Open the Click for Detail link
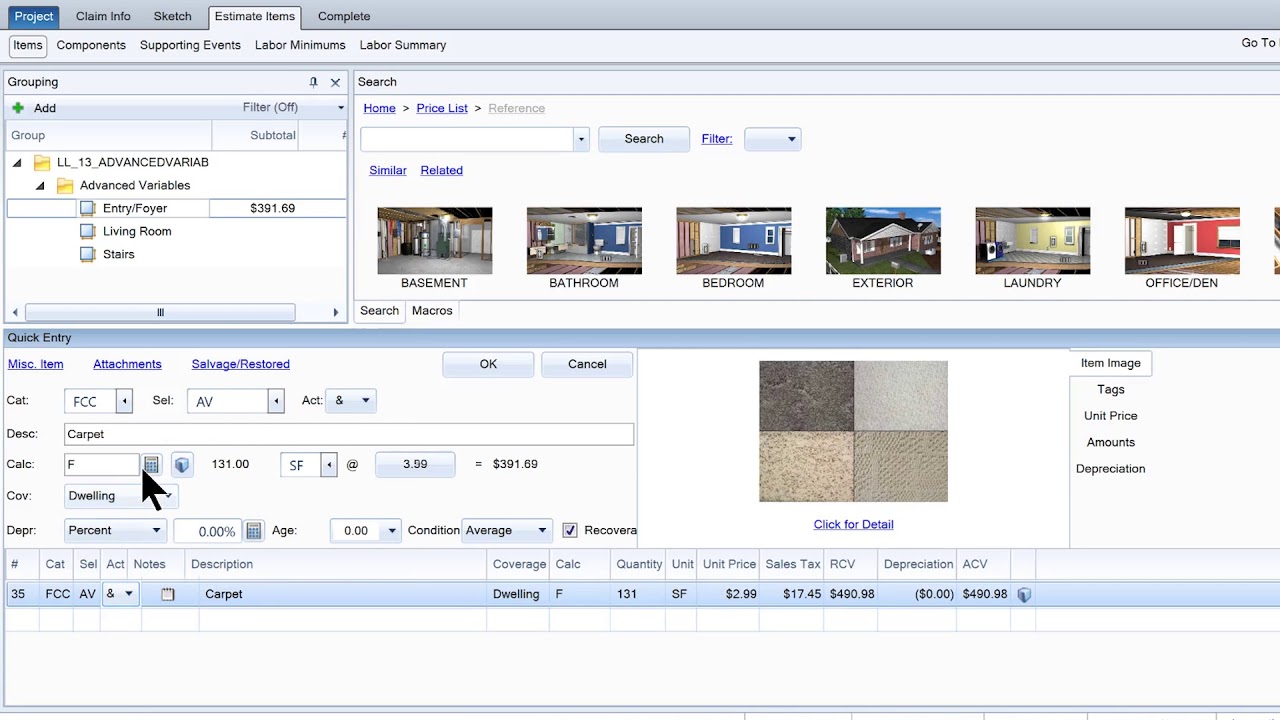 (854, 524)
